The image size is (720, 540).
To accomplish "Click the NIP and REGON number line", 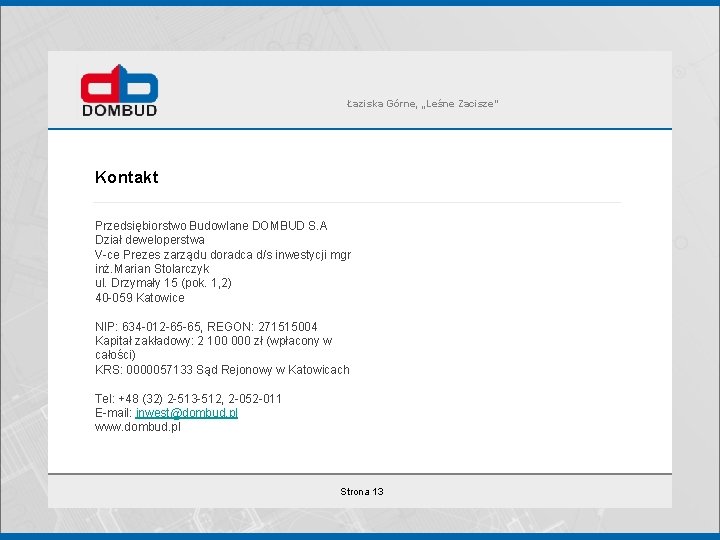I will click(206, 326).
